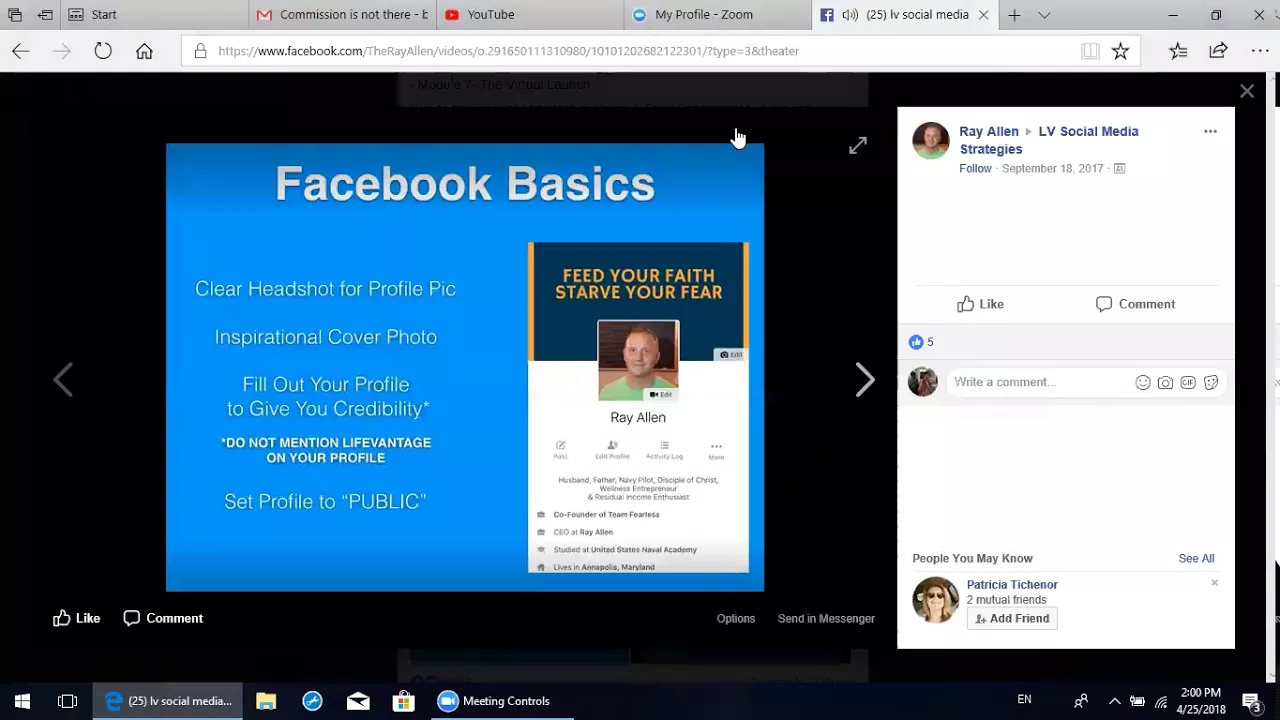Open the Favorites hub

pos(1178,51)
